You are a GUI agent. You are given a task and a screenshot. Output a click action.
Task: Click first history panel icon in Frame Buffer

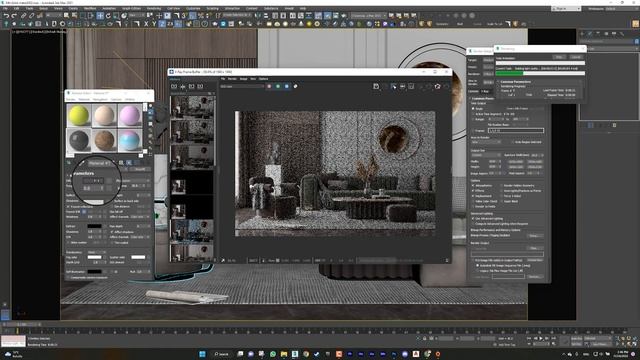click(x=174, y=87)
